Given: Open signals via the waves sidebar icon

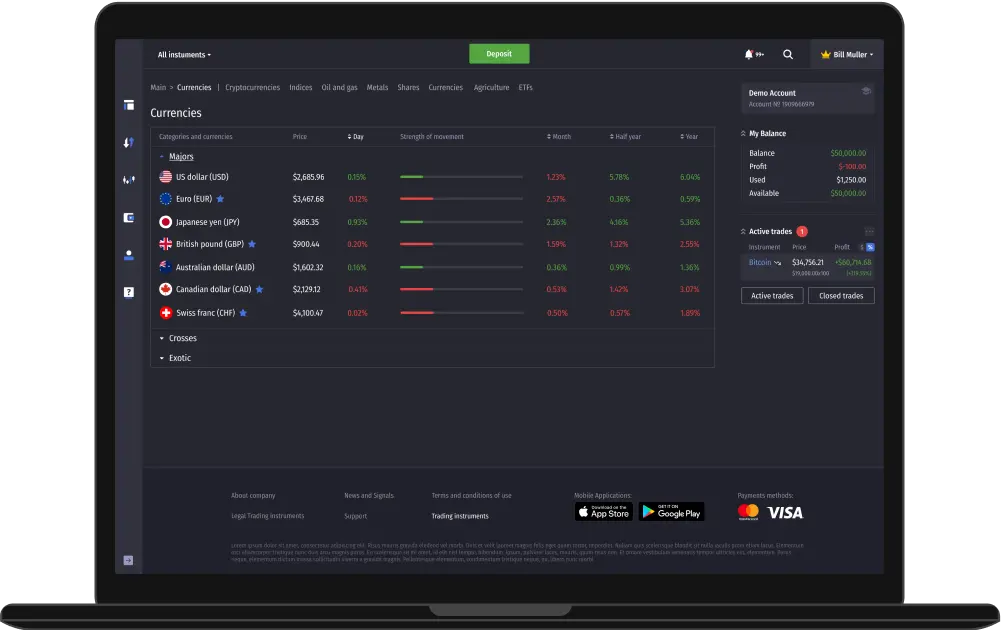Looking at the screenshot, I should pyautogui.click(x=128, y=180).
